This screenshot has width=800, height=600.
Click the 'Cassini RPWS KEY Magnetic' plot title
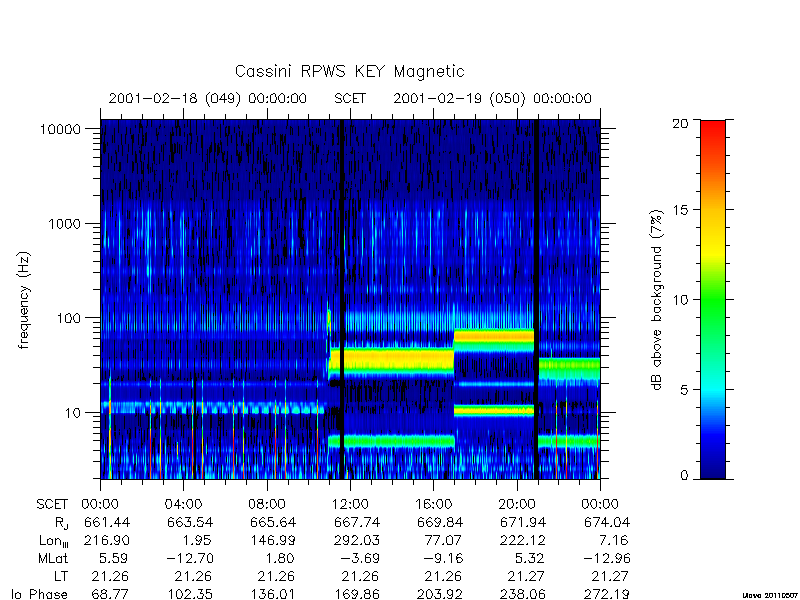tap(349, 71)
